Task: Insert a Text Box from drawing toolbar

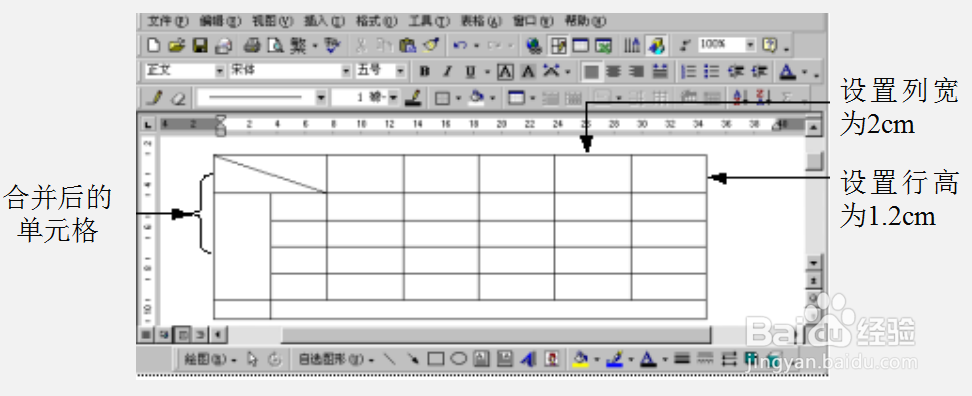Action: pos(482,358)
